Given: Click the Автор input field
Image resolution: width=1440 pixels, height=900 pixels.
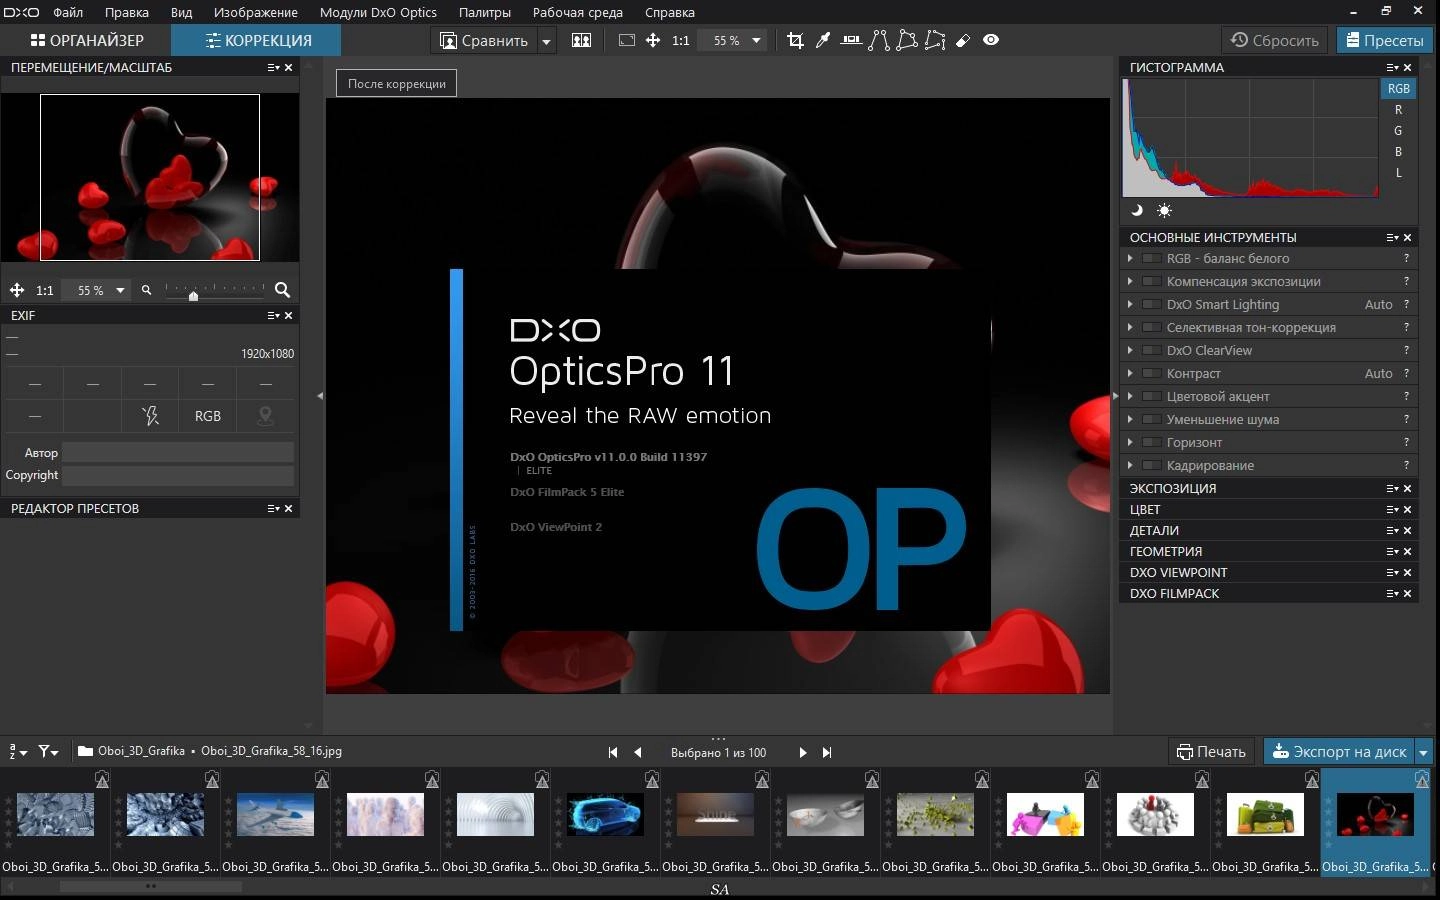Looking at the screenshot, I should pyautogui.click(x=178, y=453).
